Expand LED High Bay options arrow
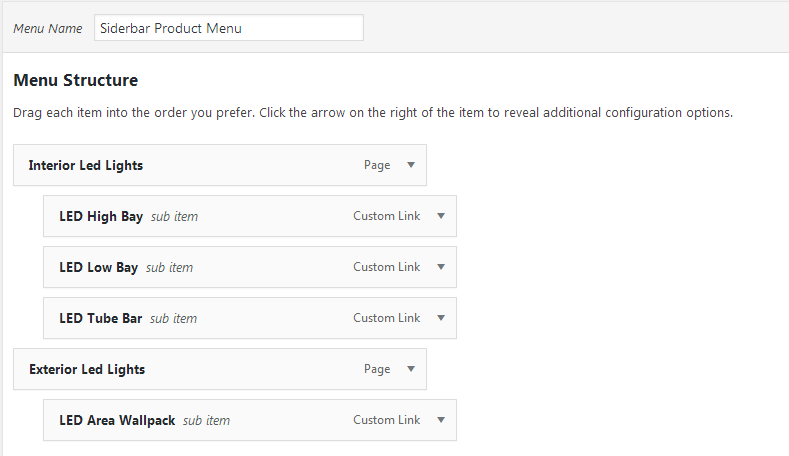This screenshot has width=789, height=456. (441, 216)
